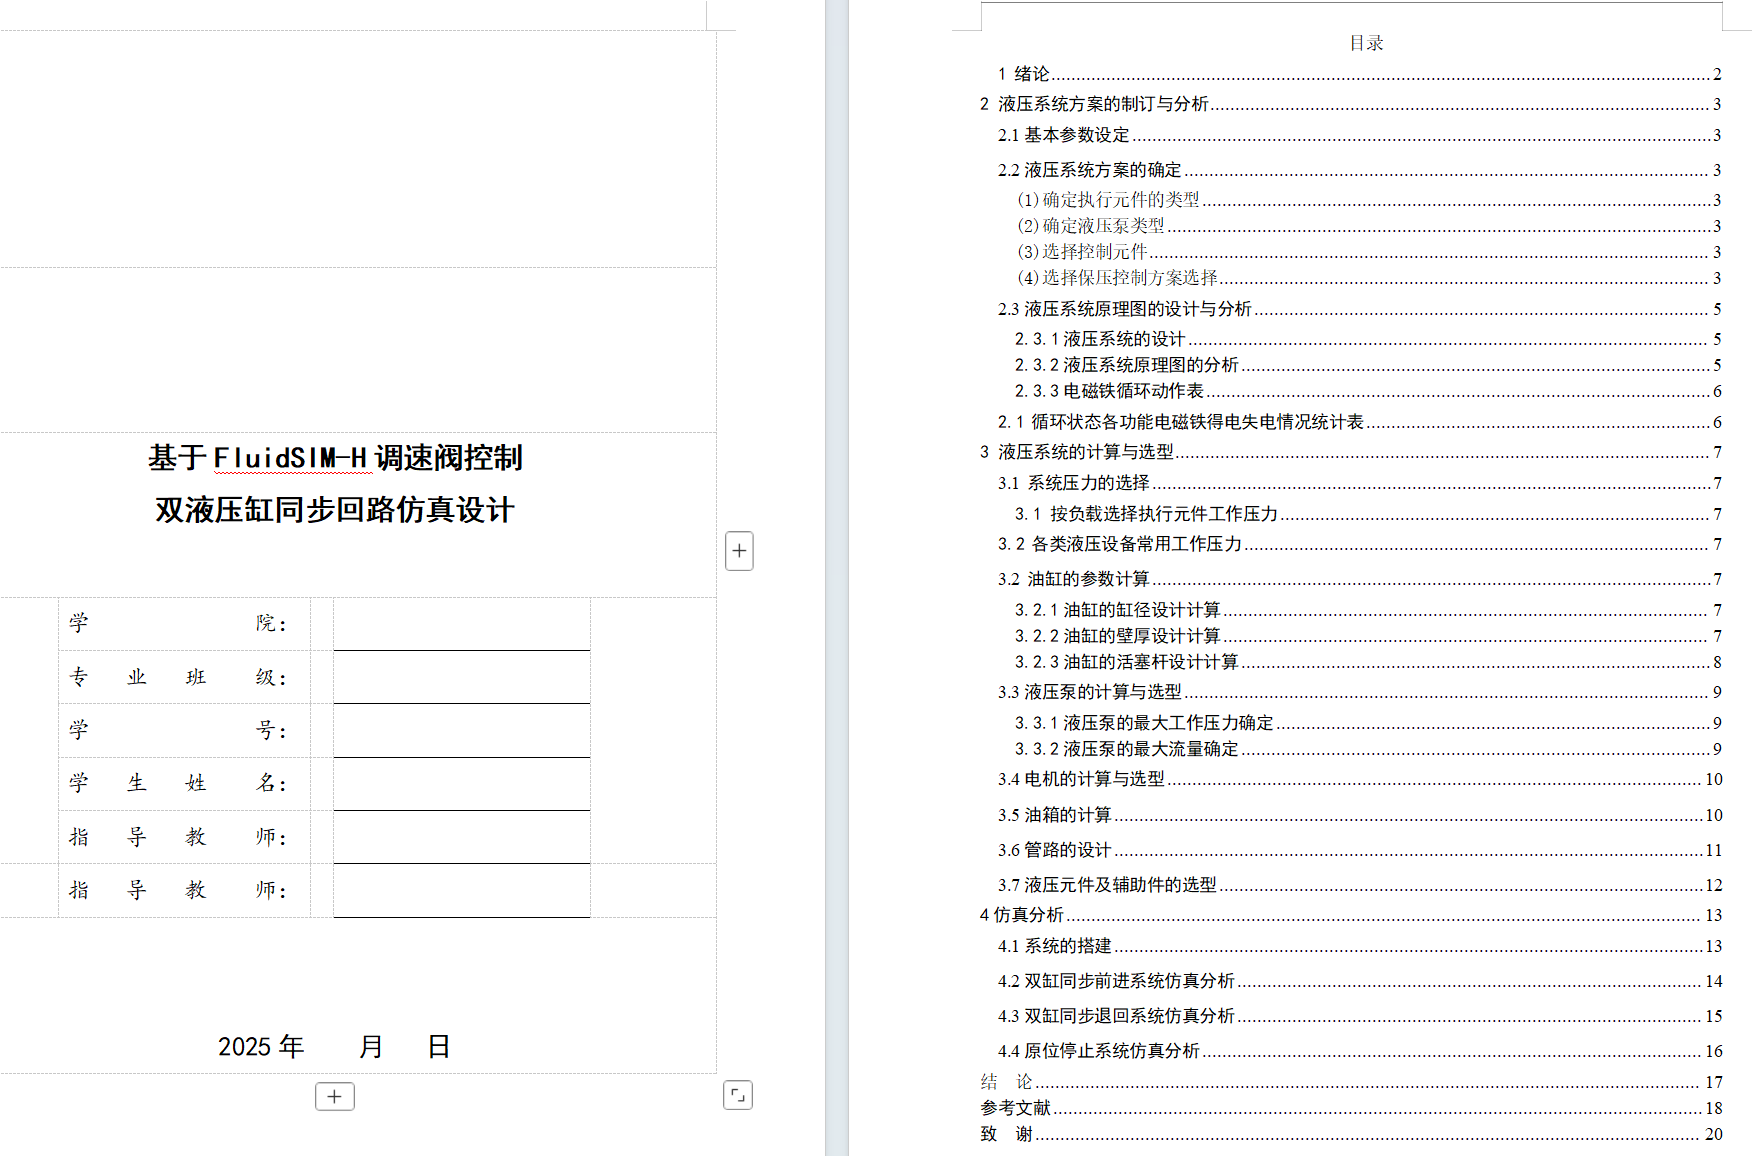1757x1156 pixels.
Task: Open the contents entry 2 液压系统方案的制订与分析
Action: point(1350,104)
